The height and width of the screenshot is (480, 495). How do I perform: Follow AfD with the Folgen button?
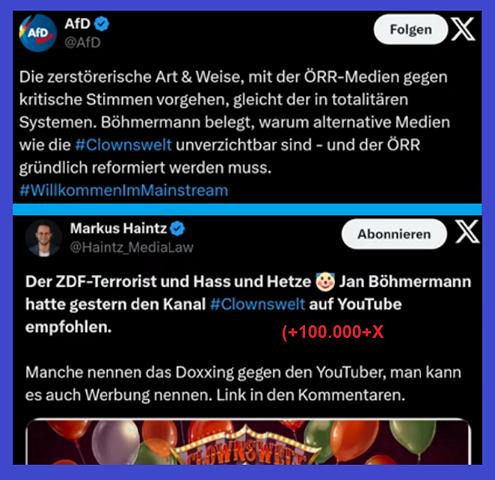pyautogui.click(x=411, y=29)
